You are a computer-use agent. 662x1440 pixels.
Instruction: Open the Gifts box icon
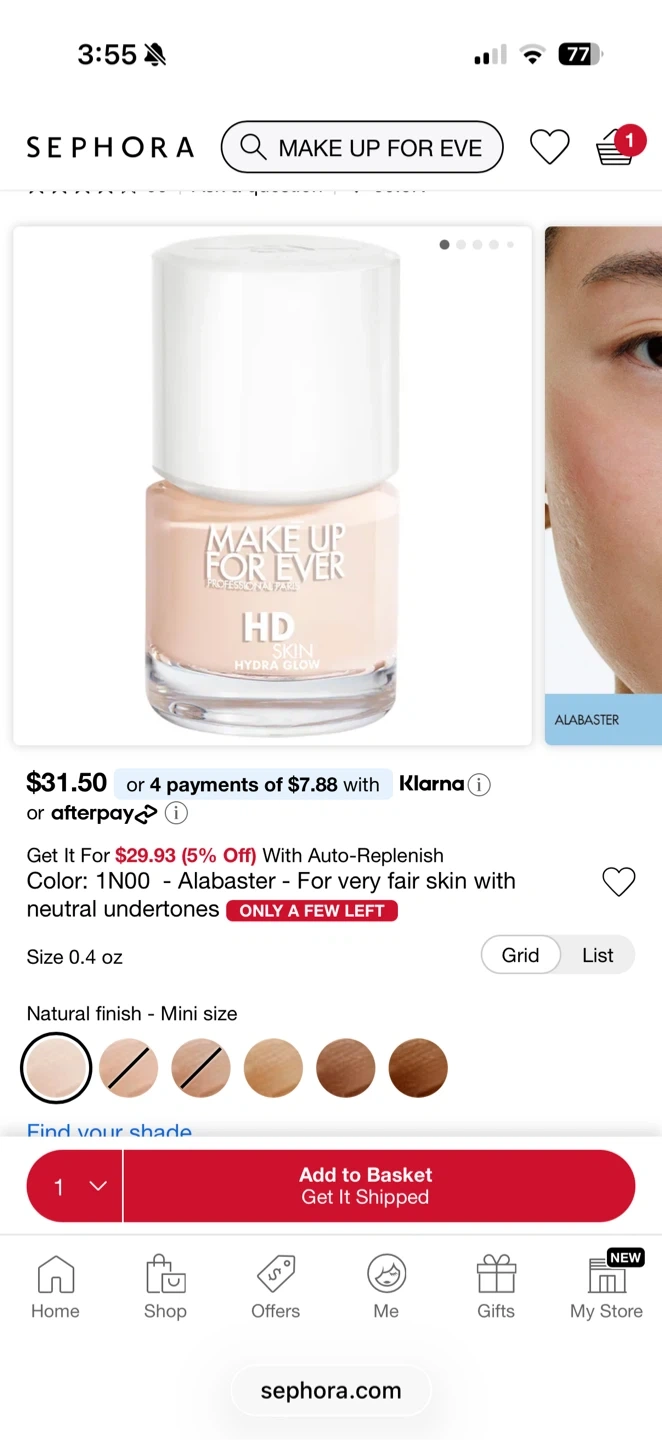tap(496, 1275)
